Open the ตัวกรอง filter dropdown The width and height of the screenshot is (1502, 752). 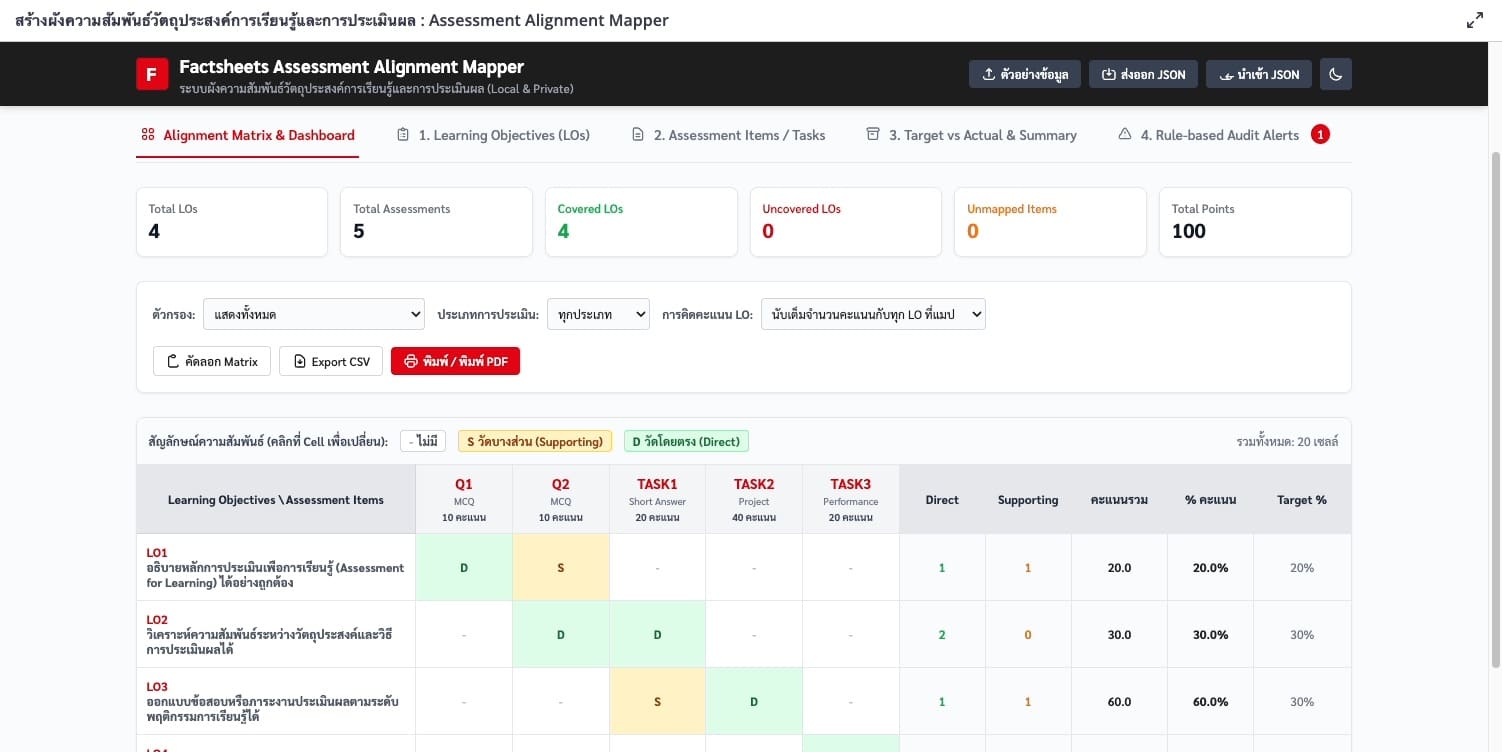pyautogui.click(x=314, y=314)
